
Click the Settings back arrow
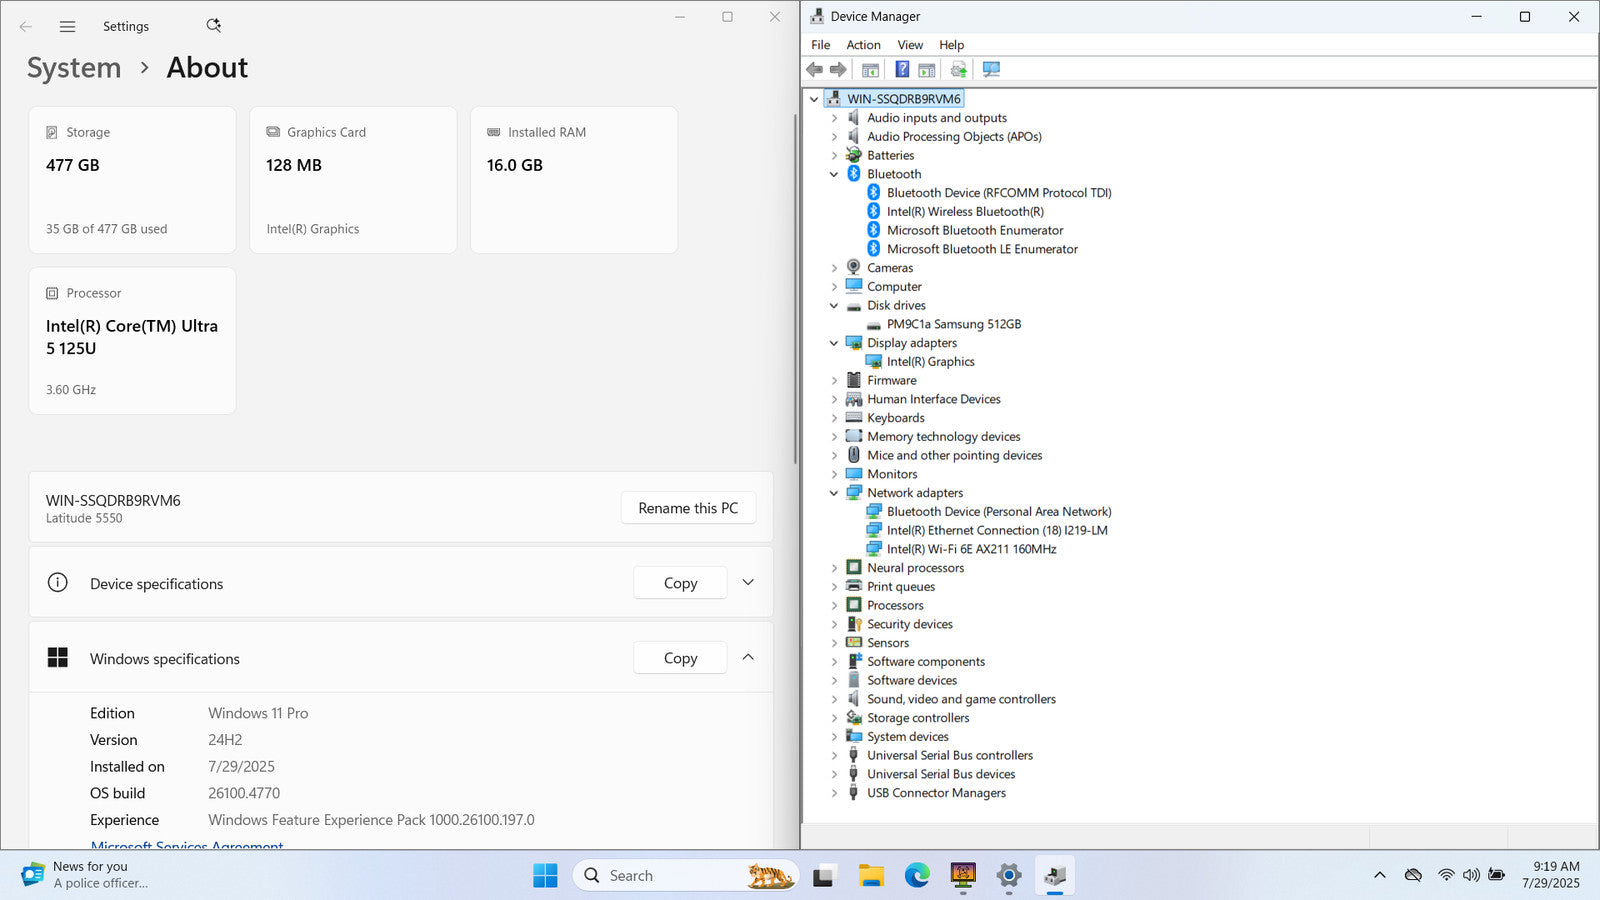(26, 27)
